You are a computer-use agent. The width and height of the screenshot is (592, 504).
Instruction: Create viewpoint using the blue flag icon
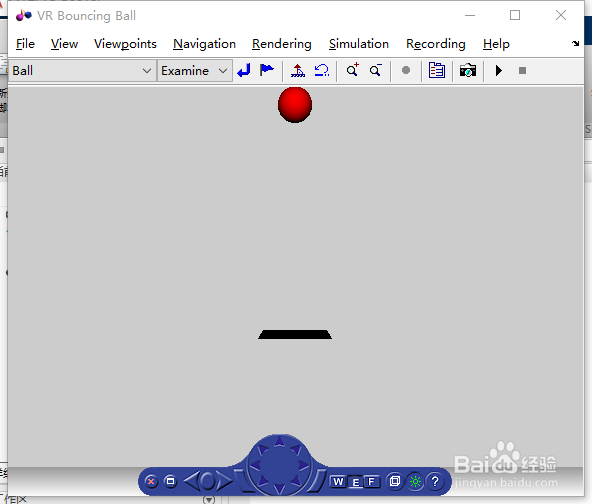coord(267,70)
